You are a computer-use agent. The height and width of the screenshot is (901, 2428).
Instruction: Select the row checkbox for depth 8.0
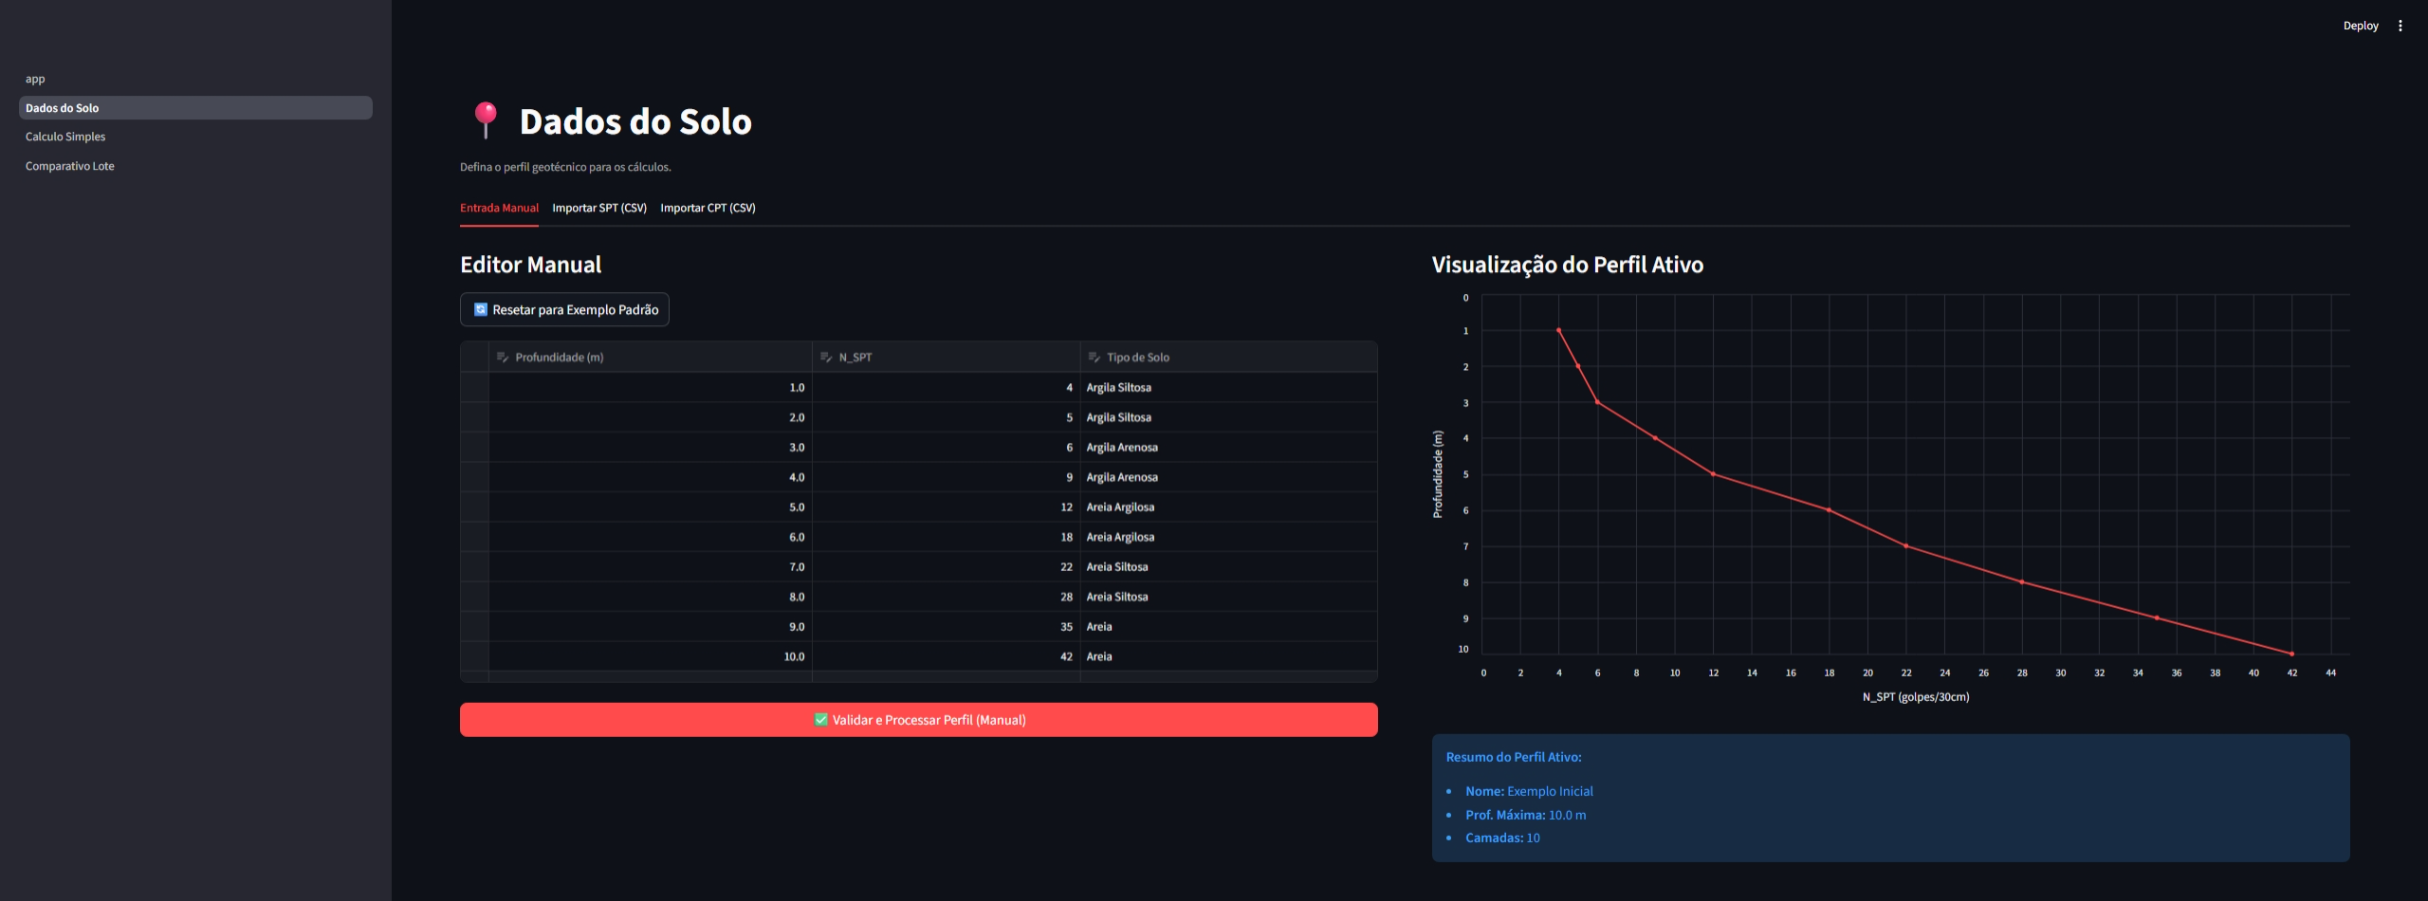[x=475, y=597]
